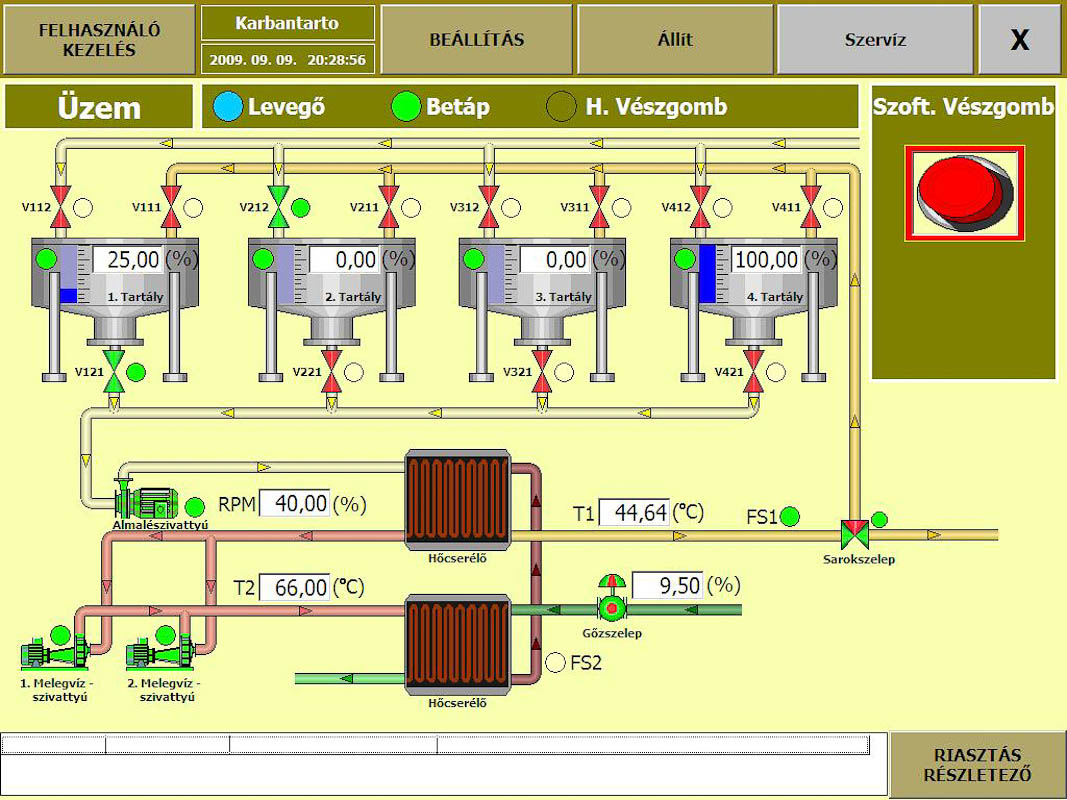Viewport: 1067px width, 800px height.
Task: Click the Állít button
Action: click(x=675, y=40)
